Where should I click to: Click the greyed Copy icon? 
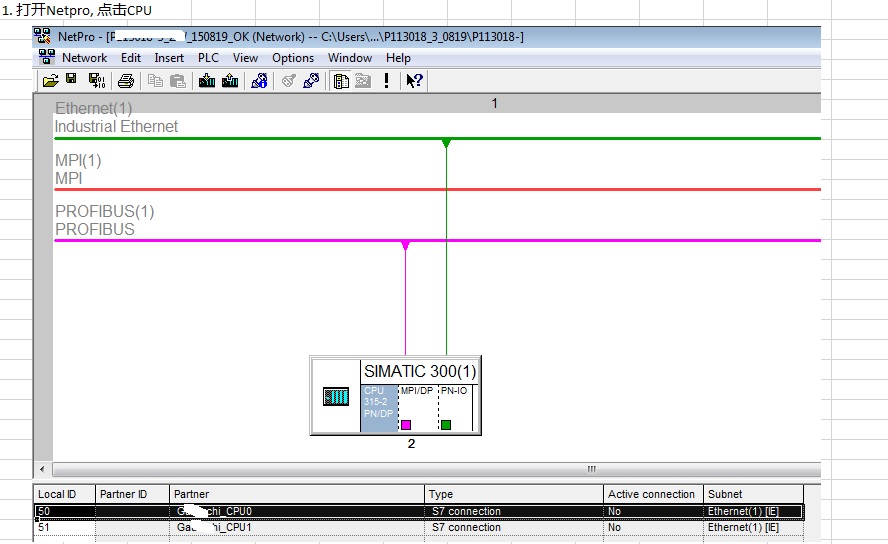click(x=155, y=81)
